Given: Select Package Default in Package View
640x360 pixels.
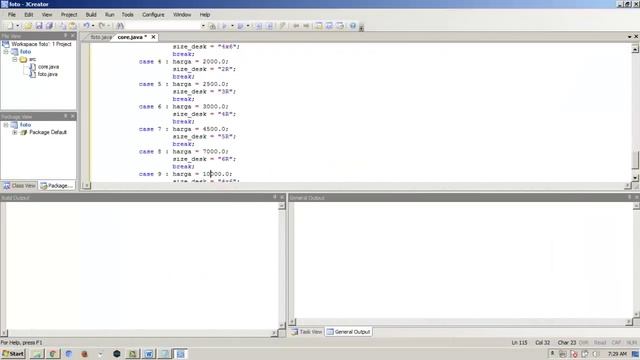Looking at the screenshot, I should pyautogui.click(x=48, y=132).
